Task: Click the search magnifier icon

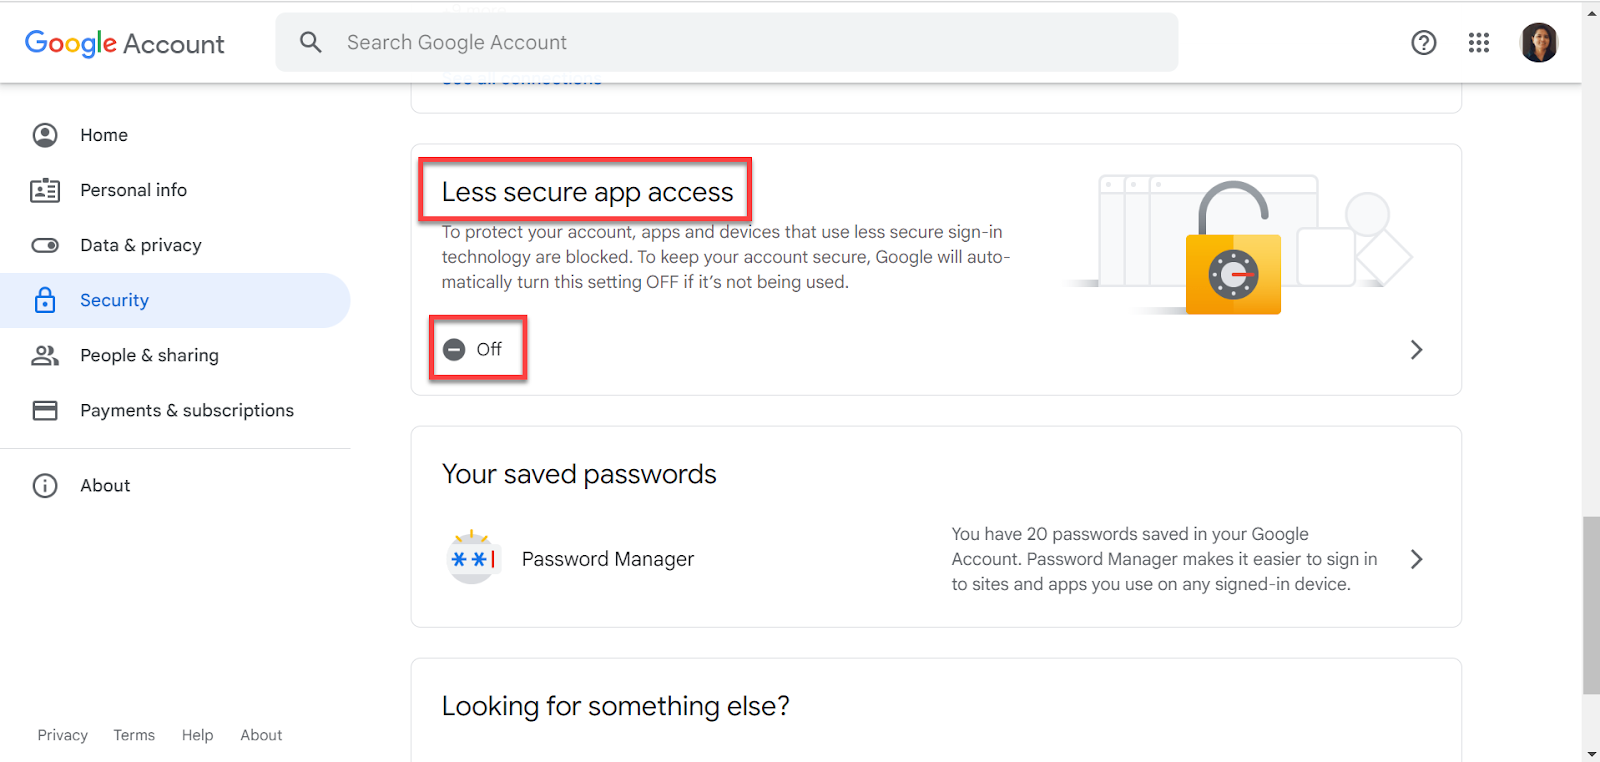Action: pyautogui.click(x=311, y=42)
